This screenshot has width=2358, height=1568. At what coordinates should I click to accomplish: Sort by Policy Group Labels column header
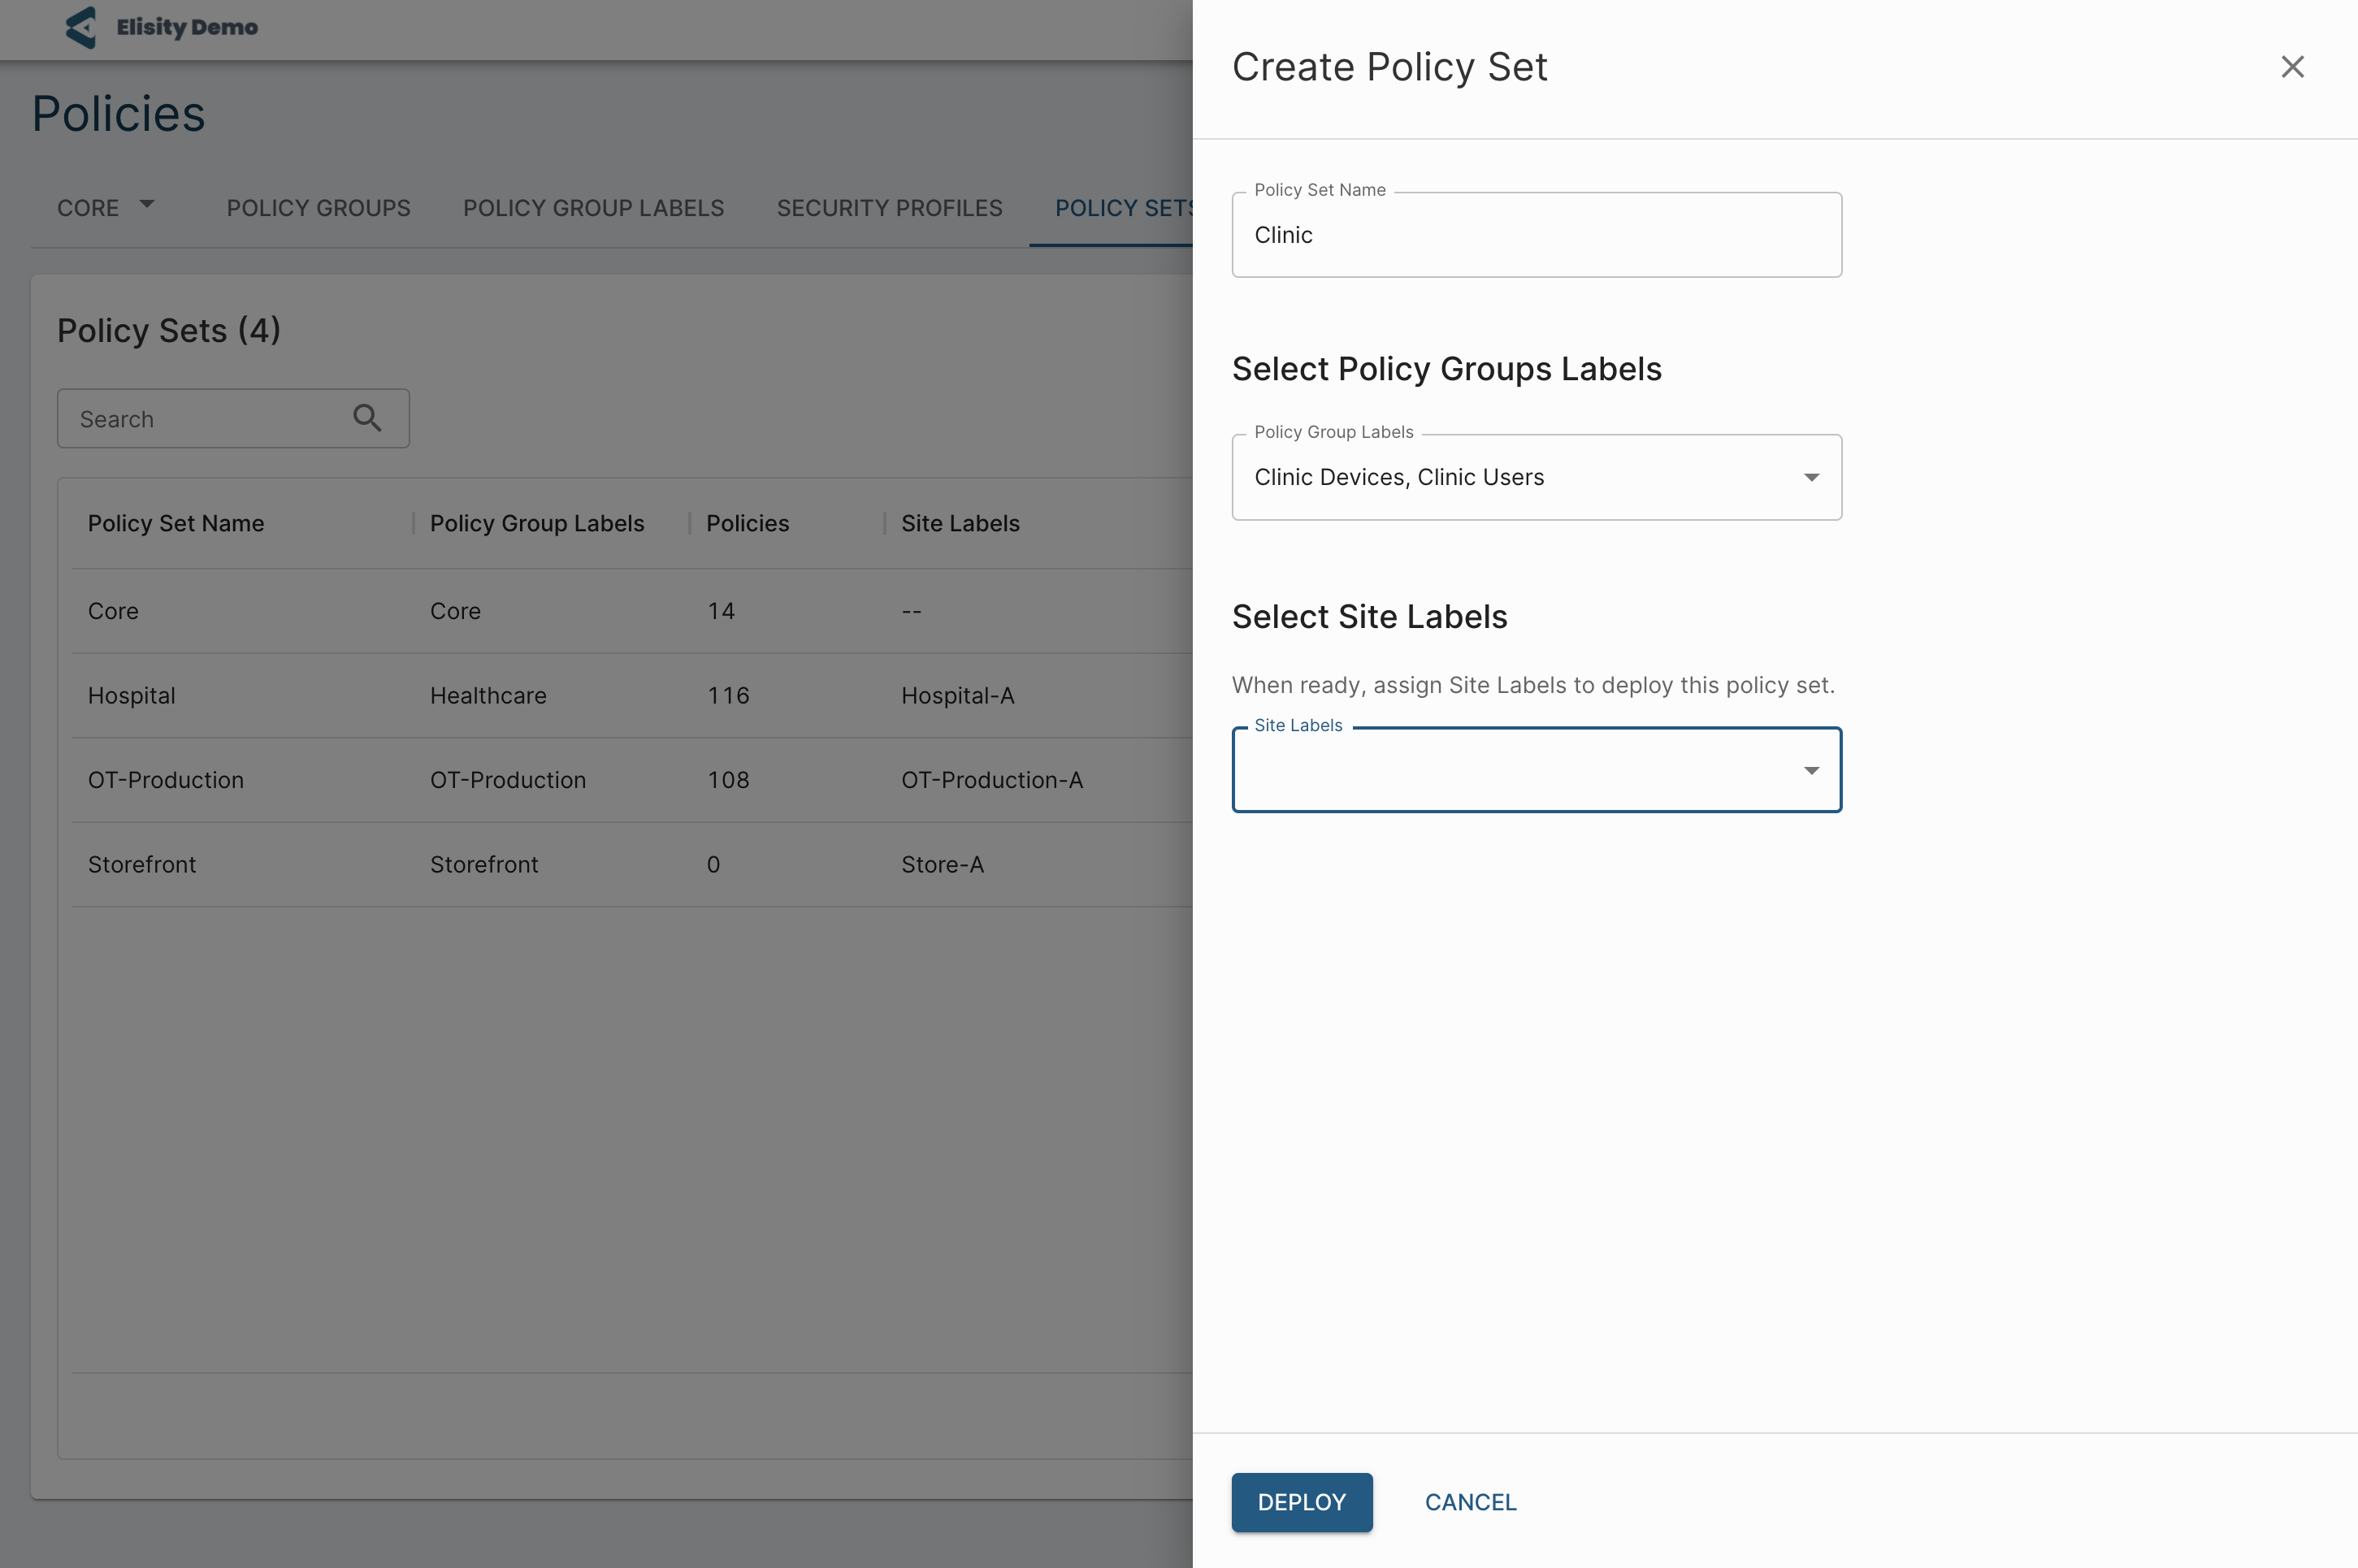pos(537,523)
